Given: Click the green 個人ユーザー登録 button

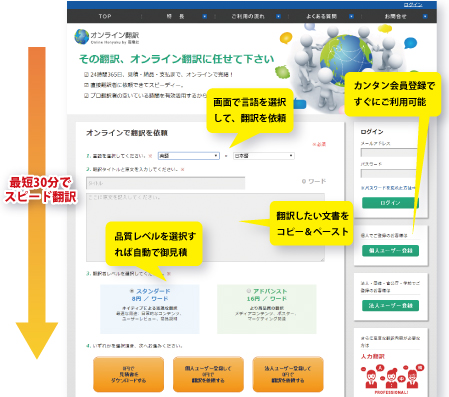Looking at the screenshot, I should (x=390, y=251).
